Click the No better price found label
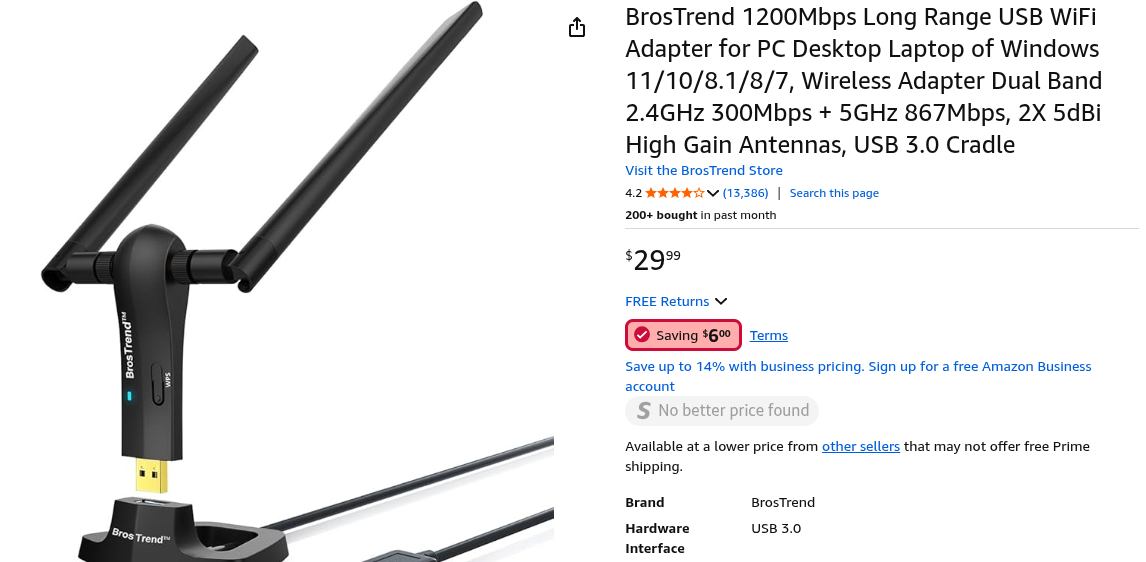 point(733,410)
